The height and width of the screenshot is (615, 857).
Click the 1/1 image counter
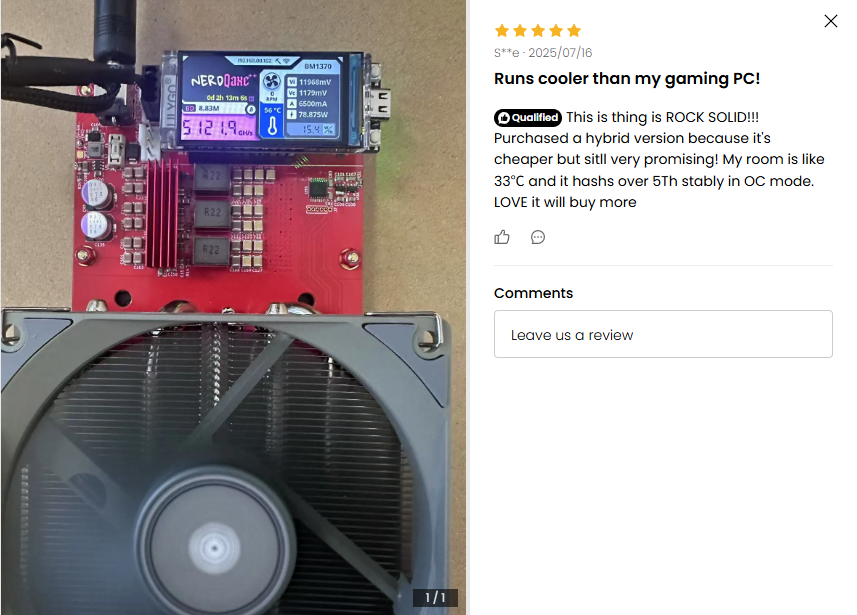[x=435, y=598]
